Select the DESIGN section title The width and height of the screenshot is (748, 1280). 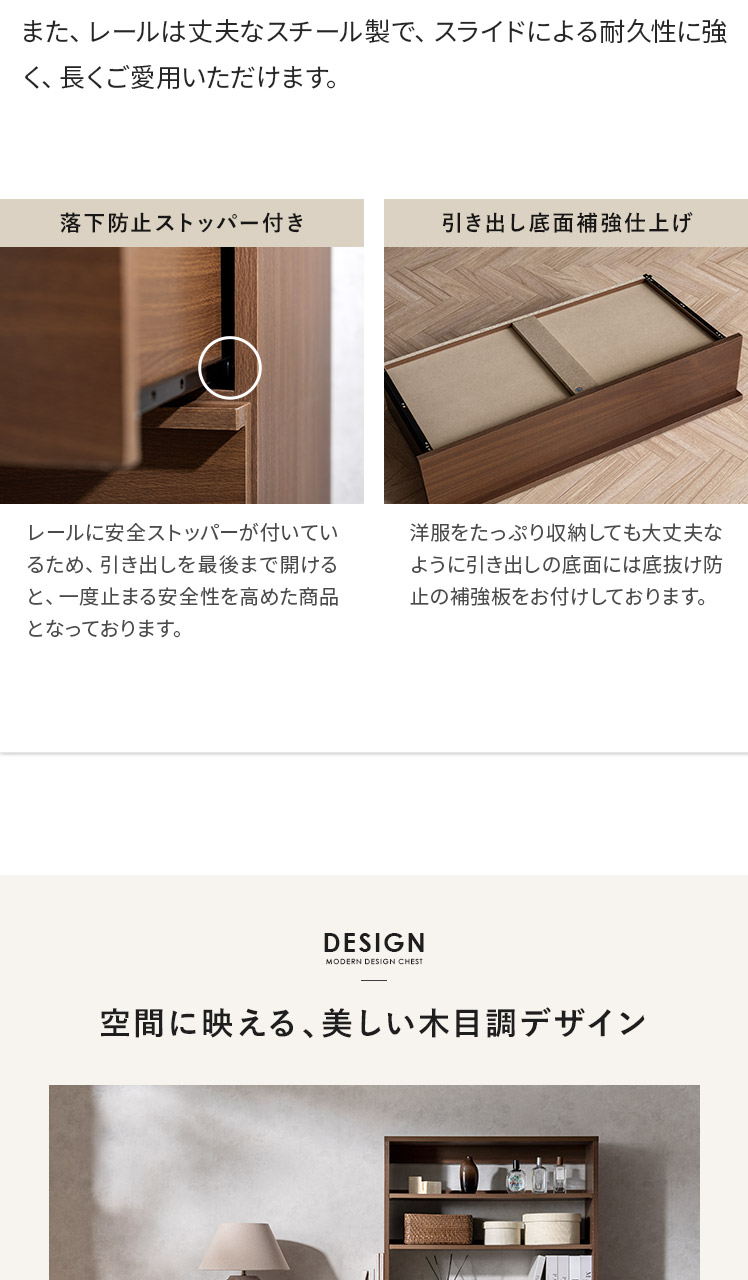click(374, 943)
